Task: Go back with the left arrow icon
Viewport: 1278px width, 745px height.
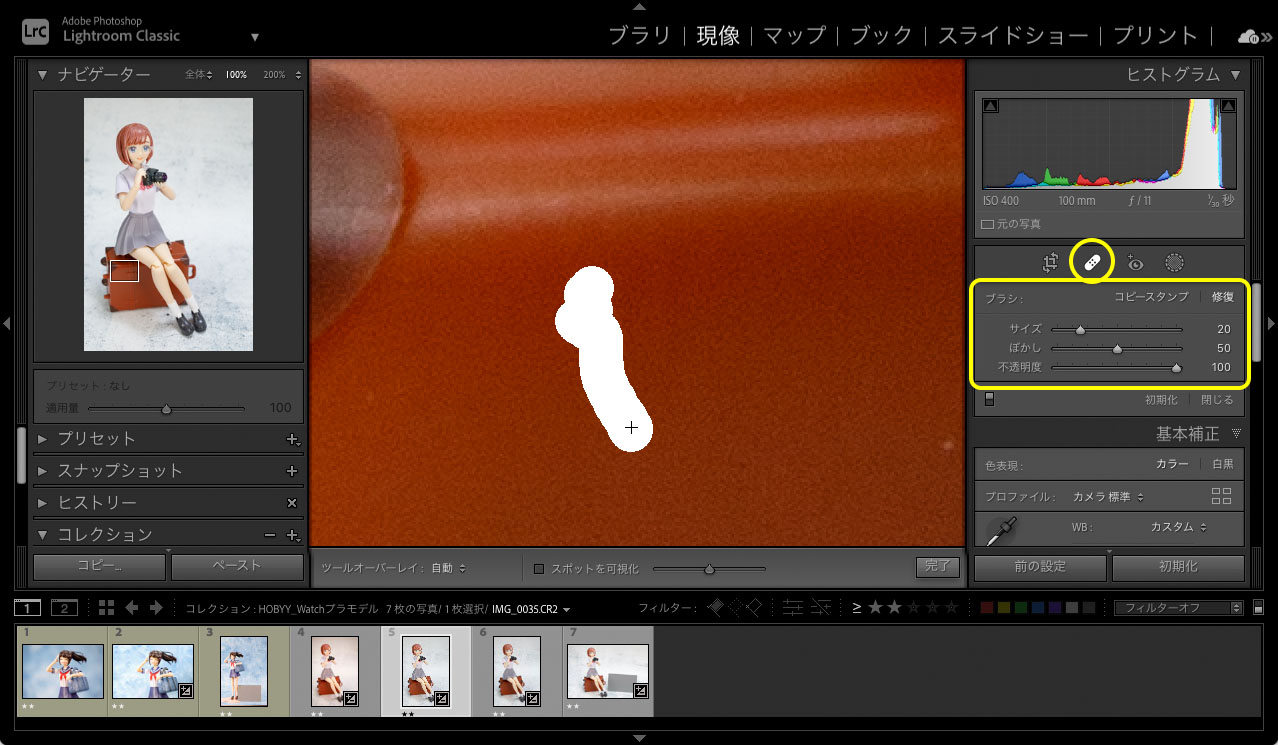Action: 131,608
